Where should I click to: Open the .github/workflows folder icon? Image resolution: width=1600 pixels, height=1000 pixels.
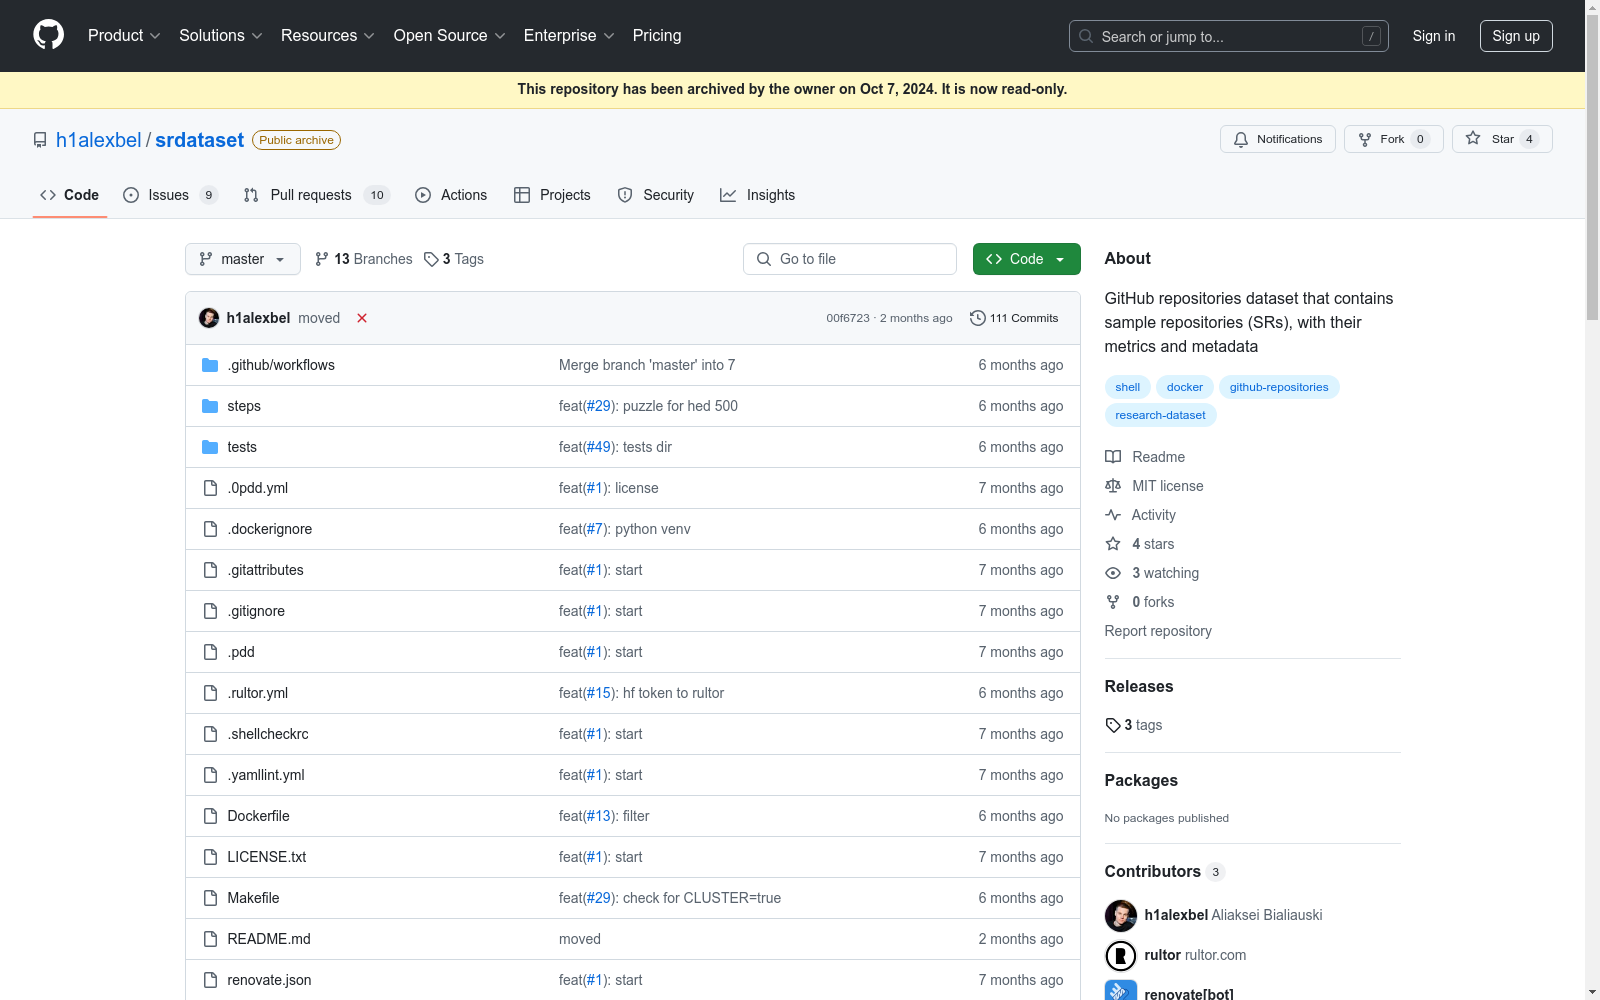tap(210, 365)
